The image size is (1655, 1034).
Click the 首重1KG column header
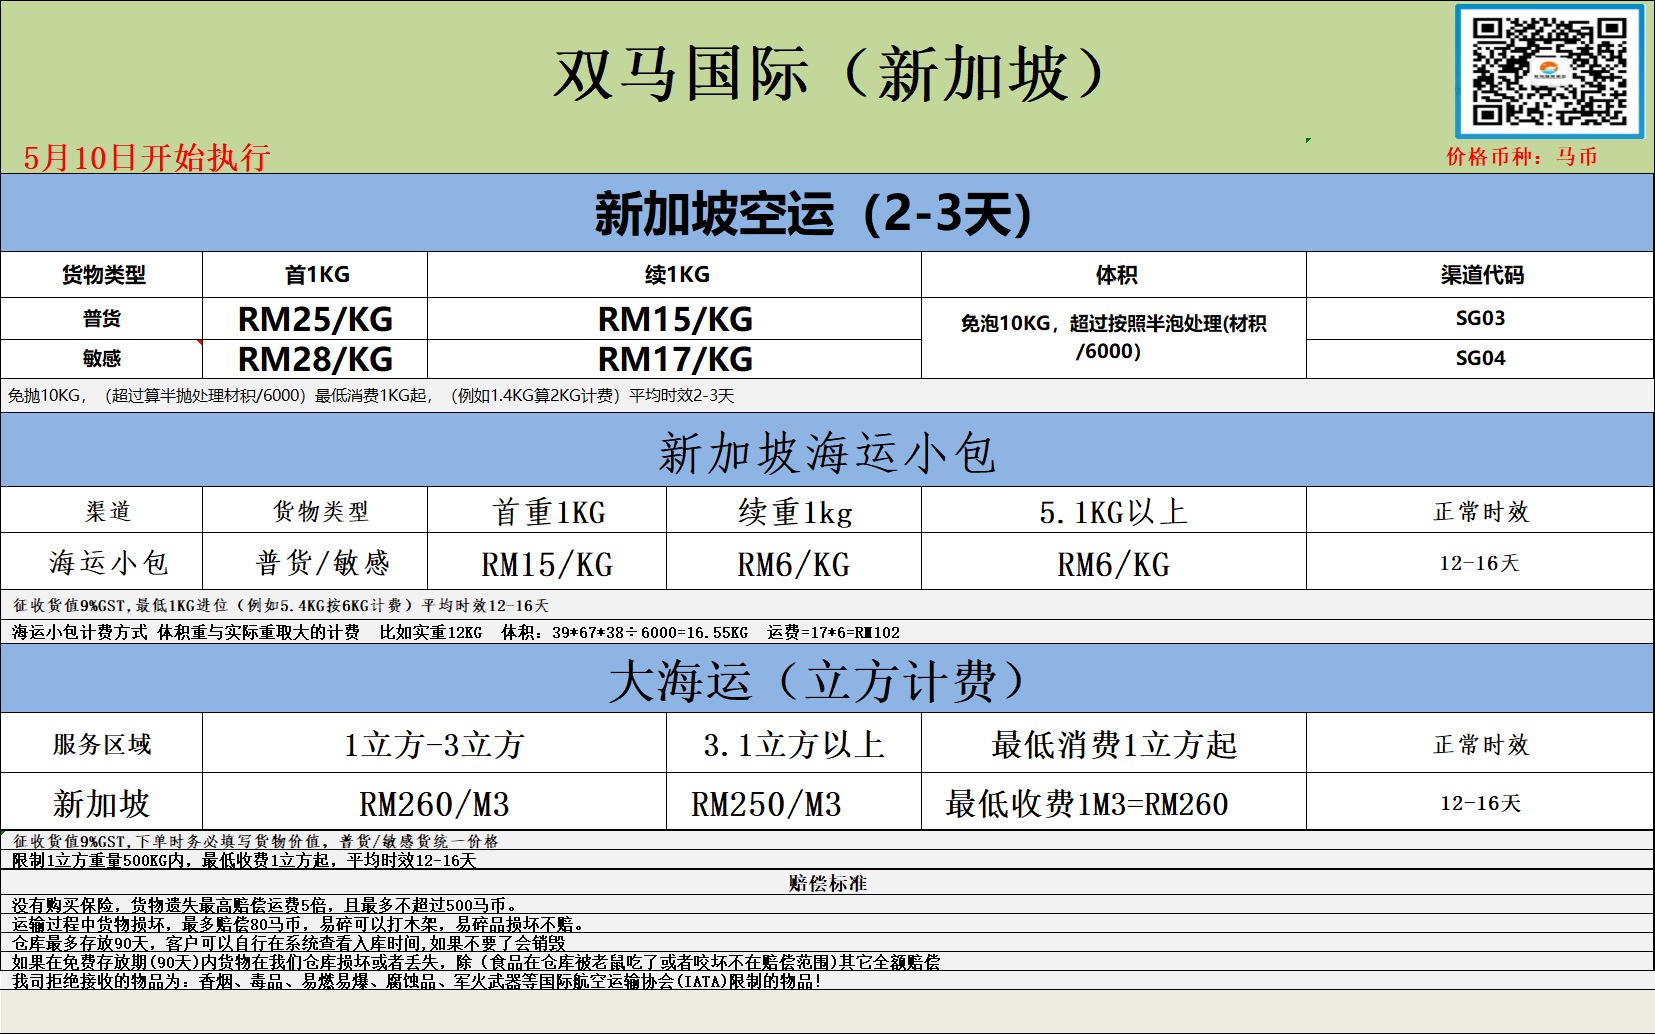[547, 511]
